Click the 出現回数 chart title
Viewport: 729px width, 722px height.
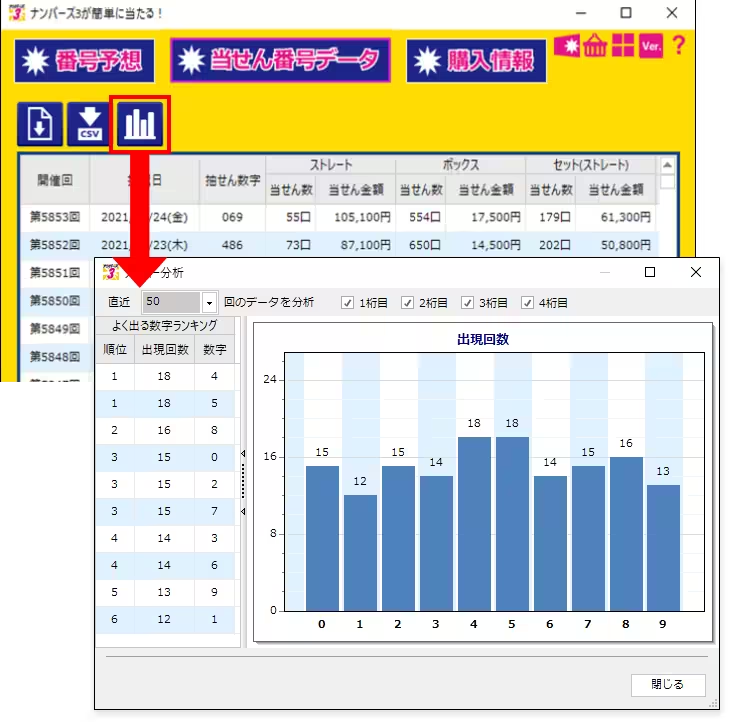pos(483,339)
